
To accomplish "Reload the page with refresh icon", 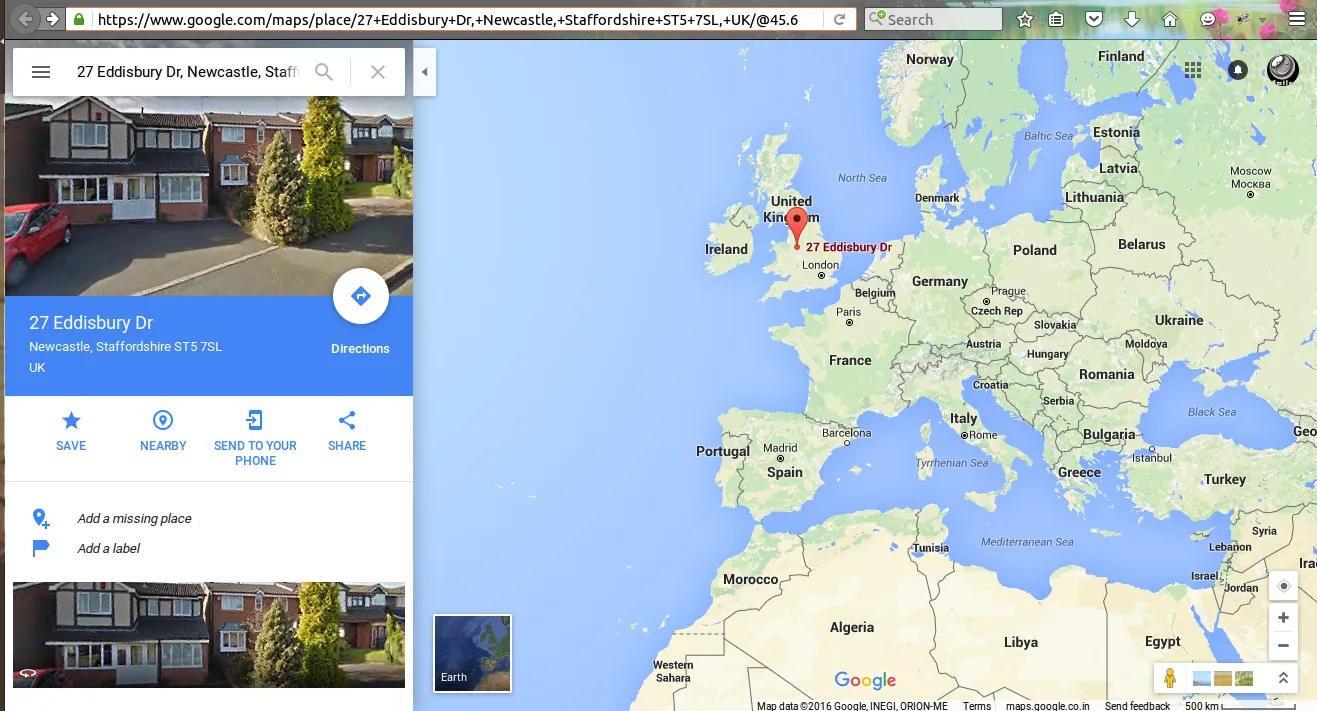I will coord(839,19).
